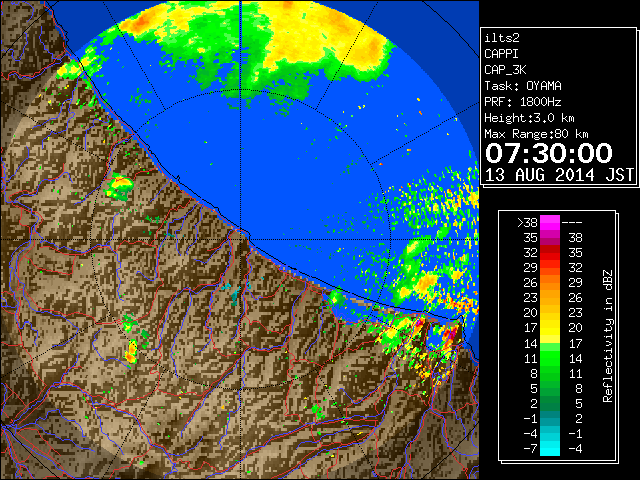Select the 'CAP_3K' text

point(505,70)
